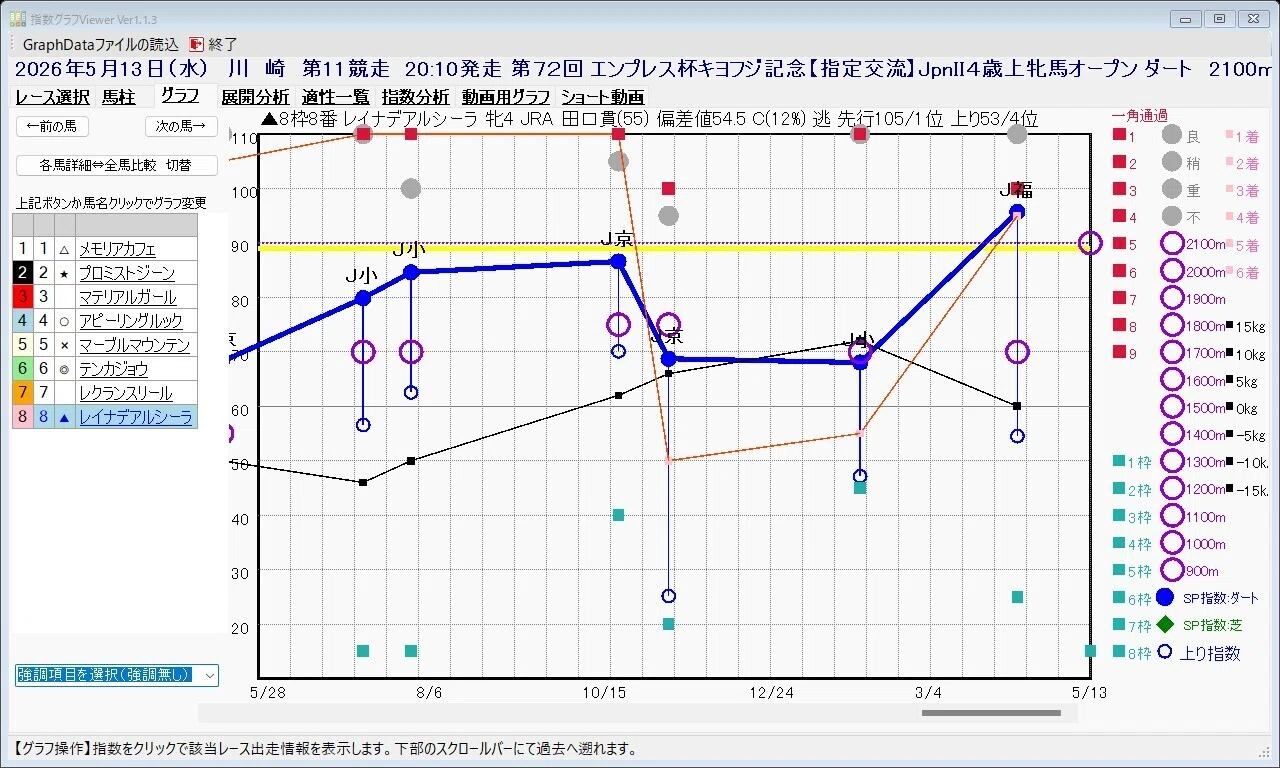Open the 展開分析 tab
Image resolution: width=1280 pixels, height=768 pixels.
(x=255, y=97)
